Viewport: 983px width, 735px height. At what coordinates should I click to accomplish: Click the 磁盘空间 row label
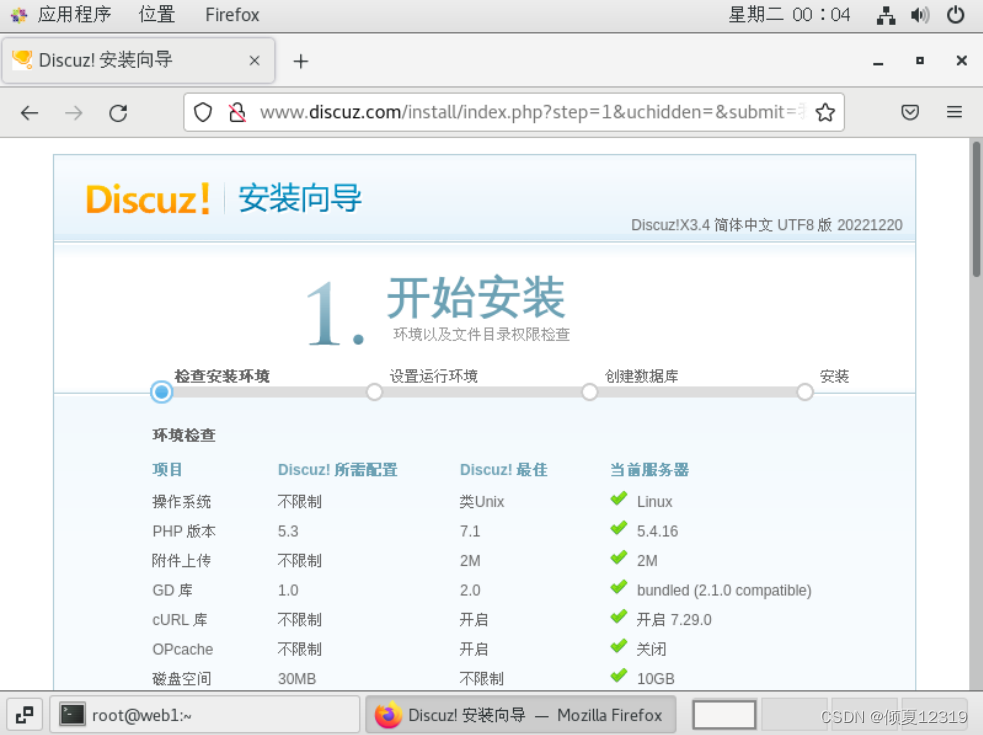[x=182, y=679]
